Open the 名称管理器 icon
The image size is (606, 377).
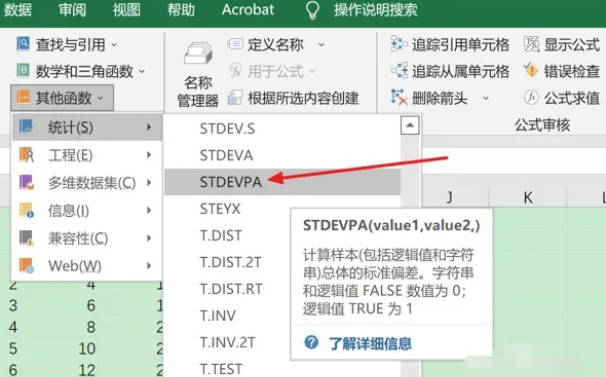198,54
